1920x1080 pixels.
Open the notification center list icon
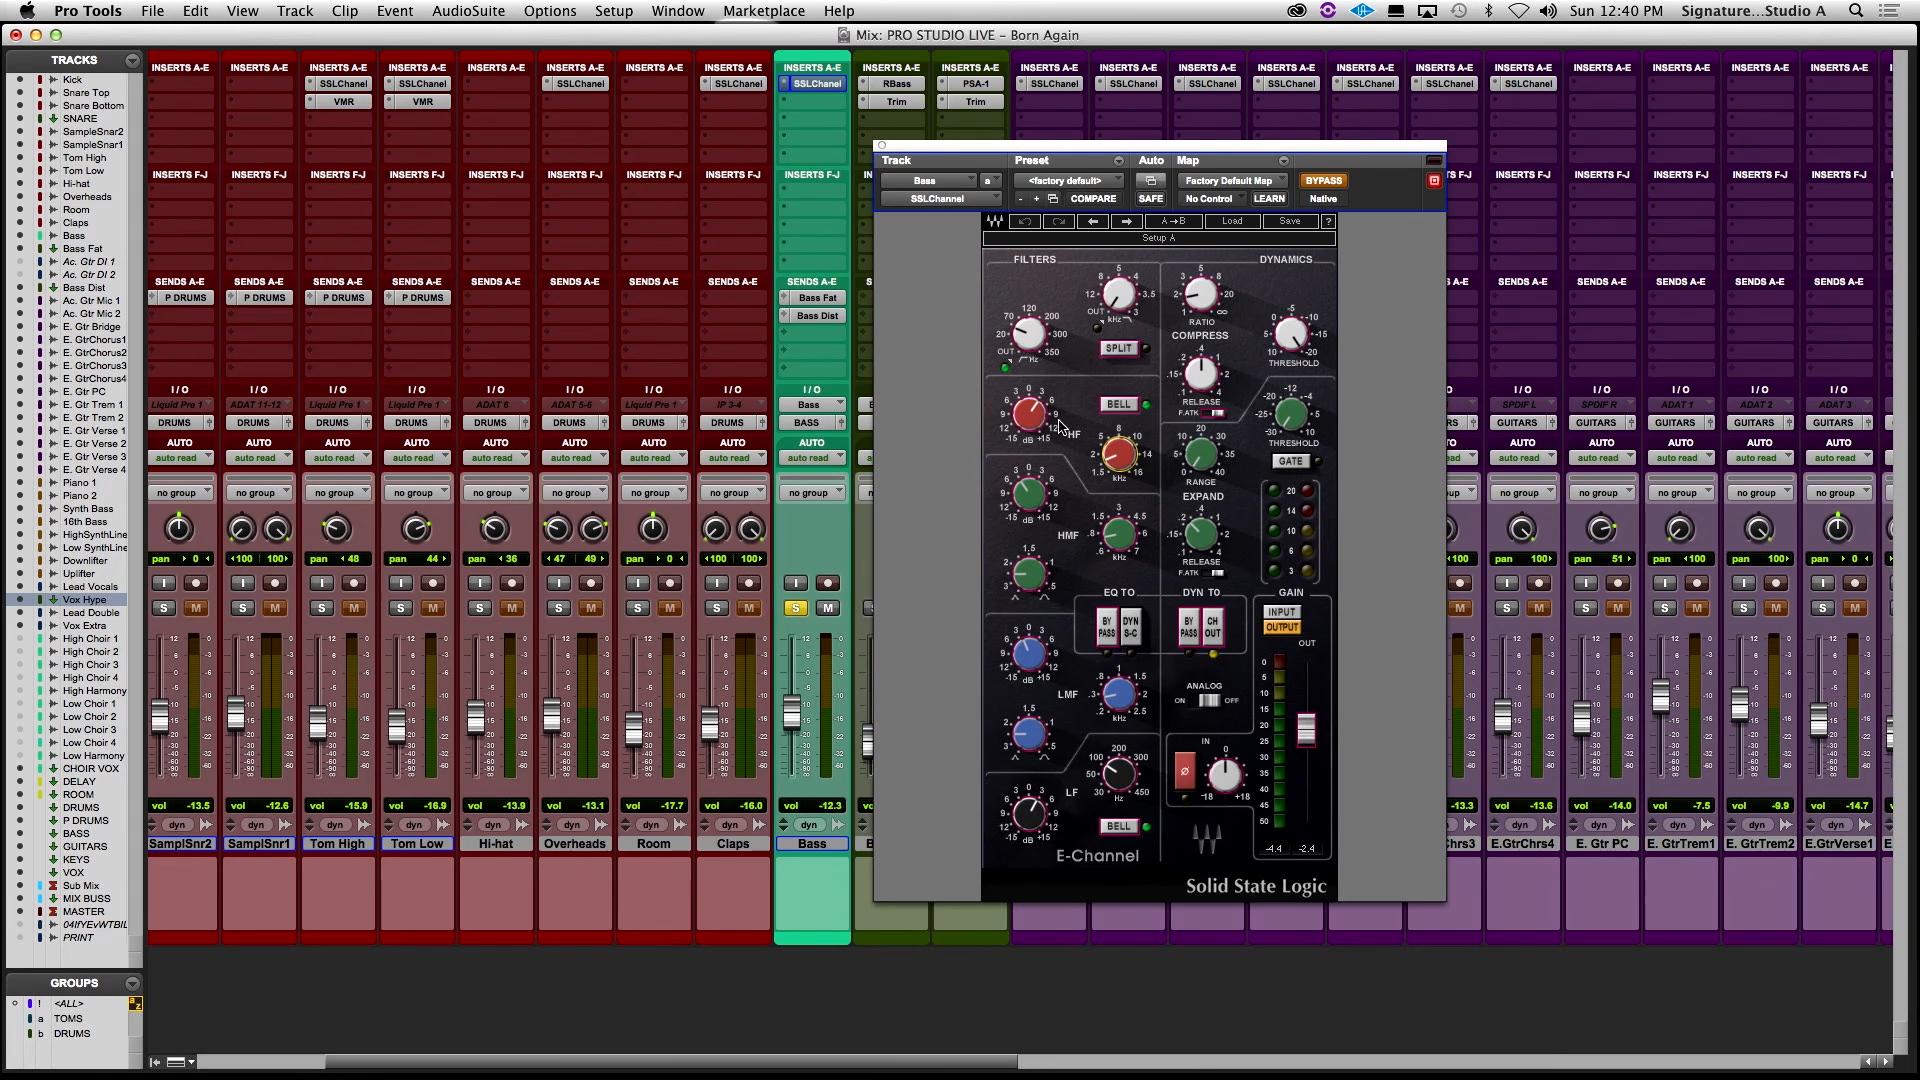pyautogui.click(x=1888, y=11)
